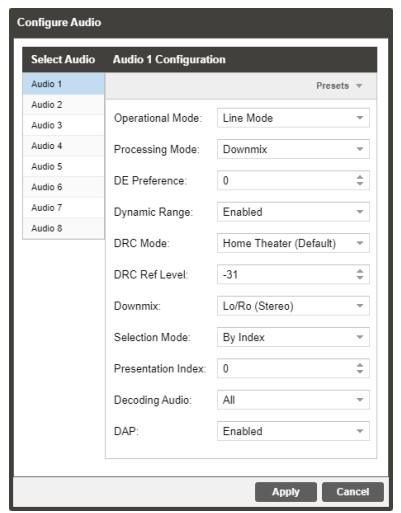The image size is (401, 513).
Task: Choose Audio 8 from Select Audio
Action: coord(63,228)
